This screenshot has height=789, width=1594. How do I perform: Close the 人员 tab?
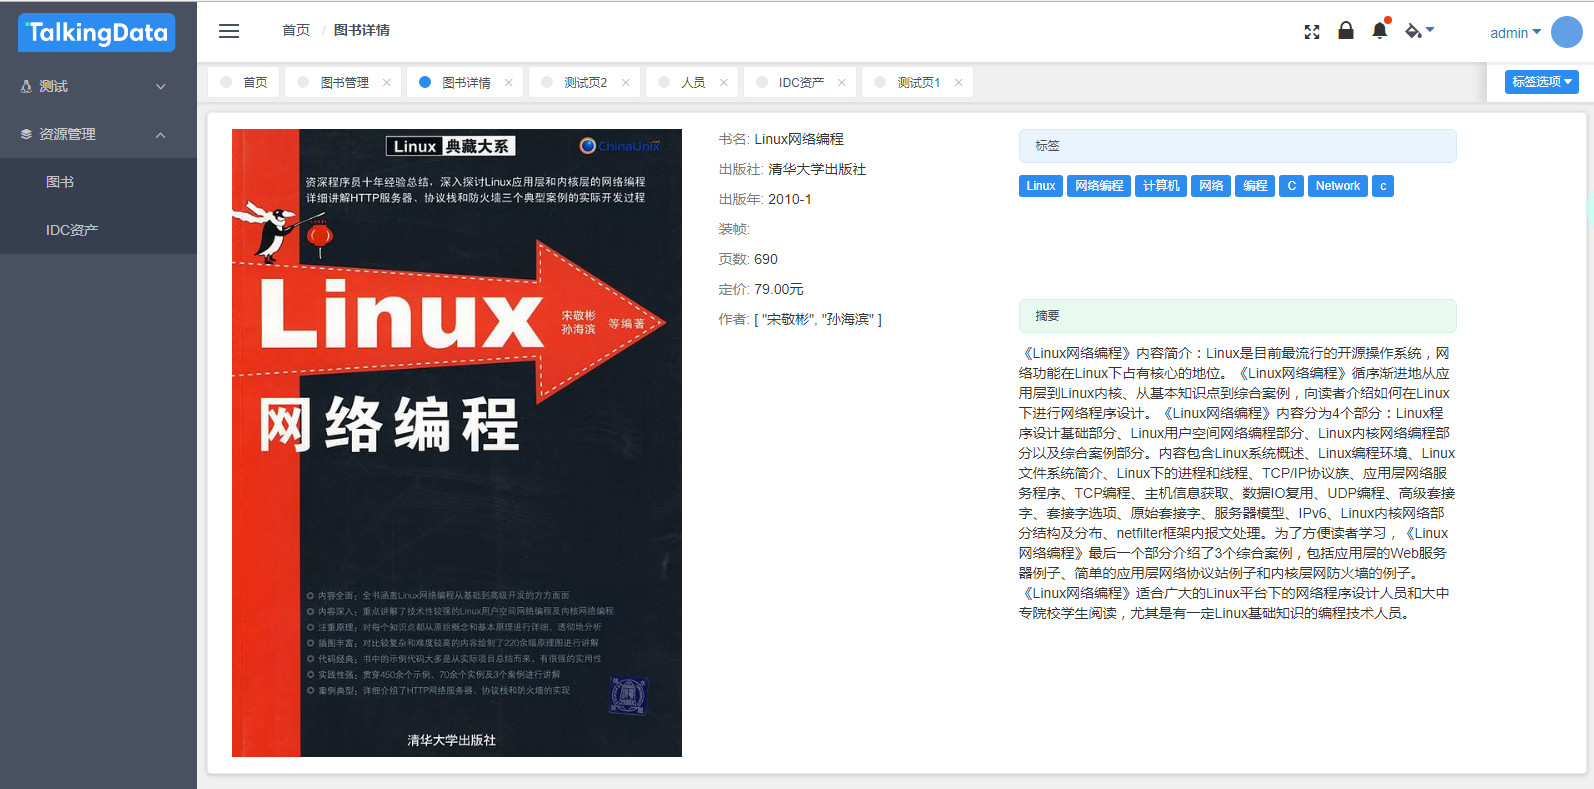pyautogui.click(x=724, y=83)
